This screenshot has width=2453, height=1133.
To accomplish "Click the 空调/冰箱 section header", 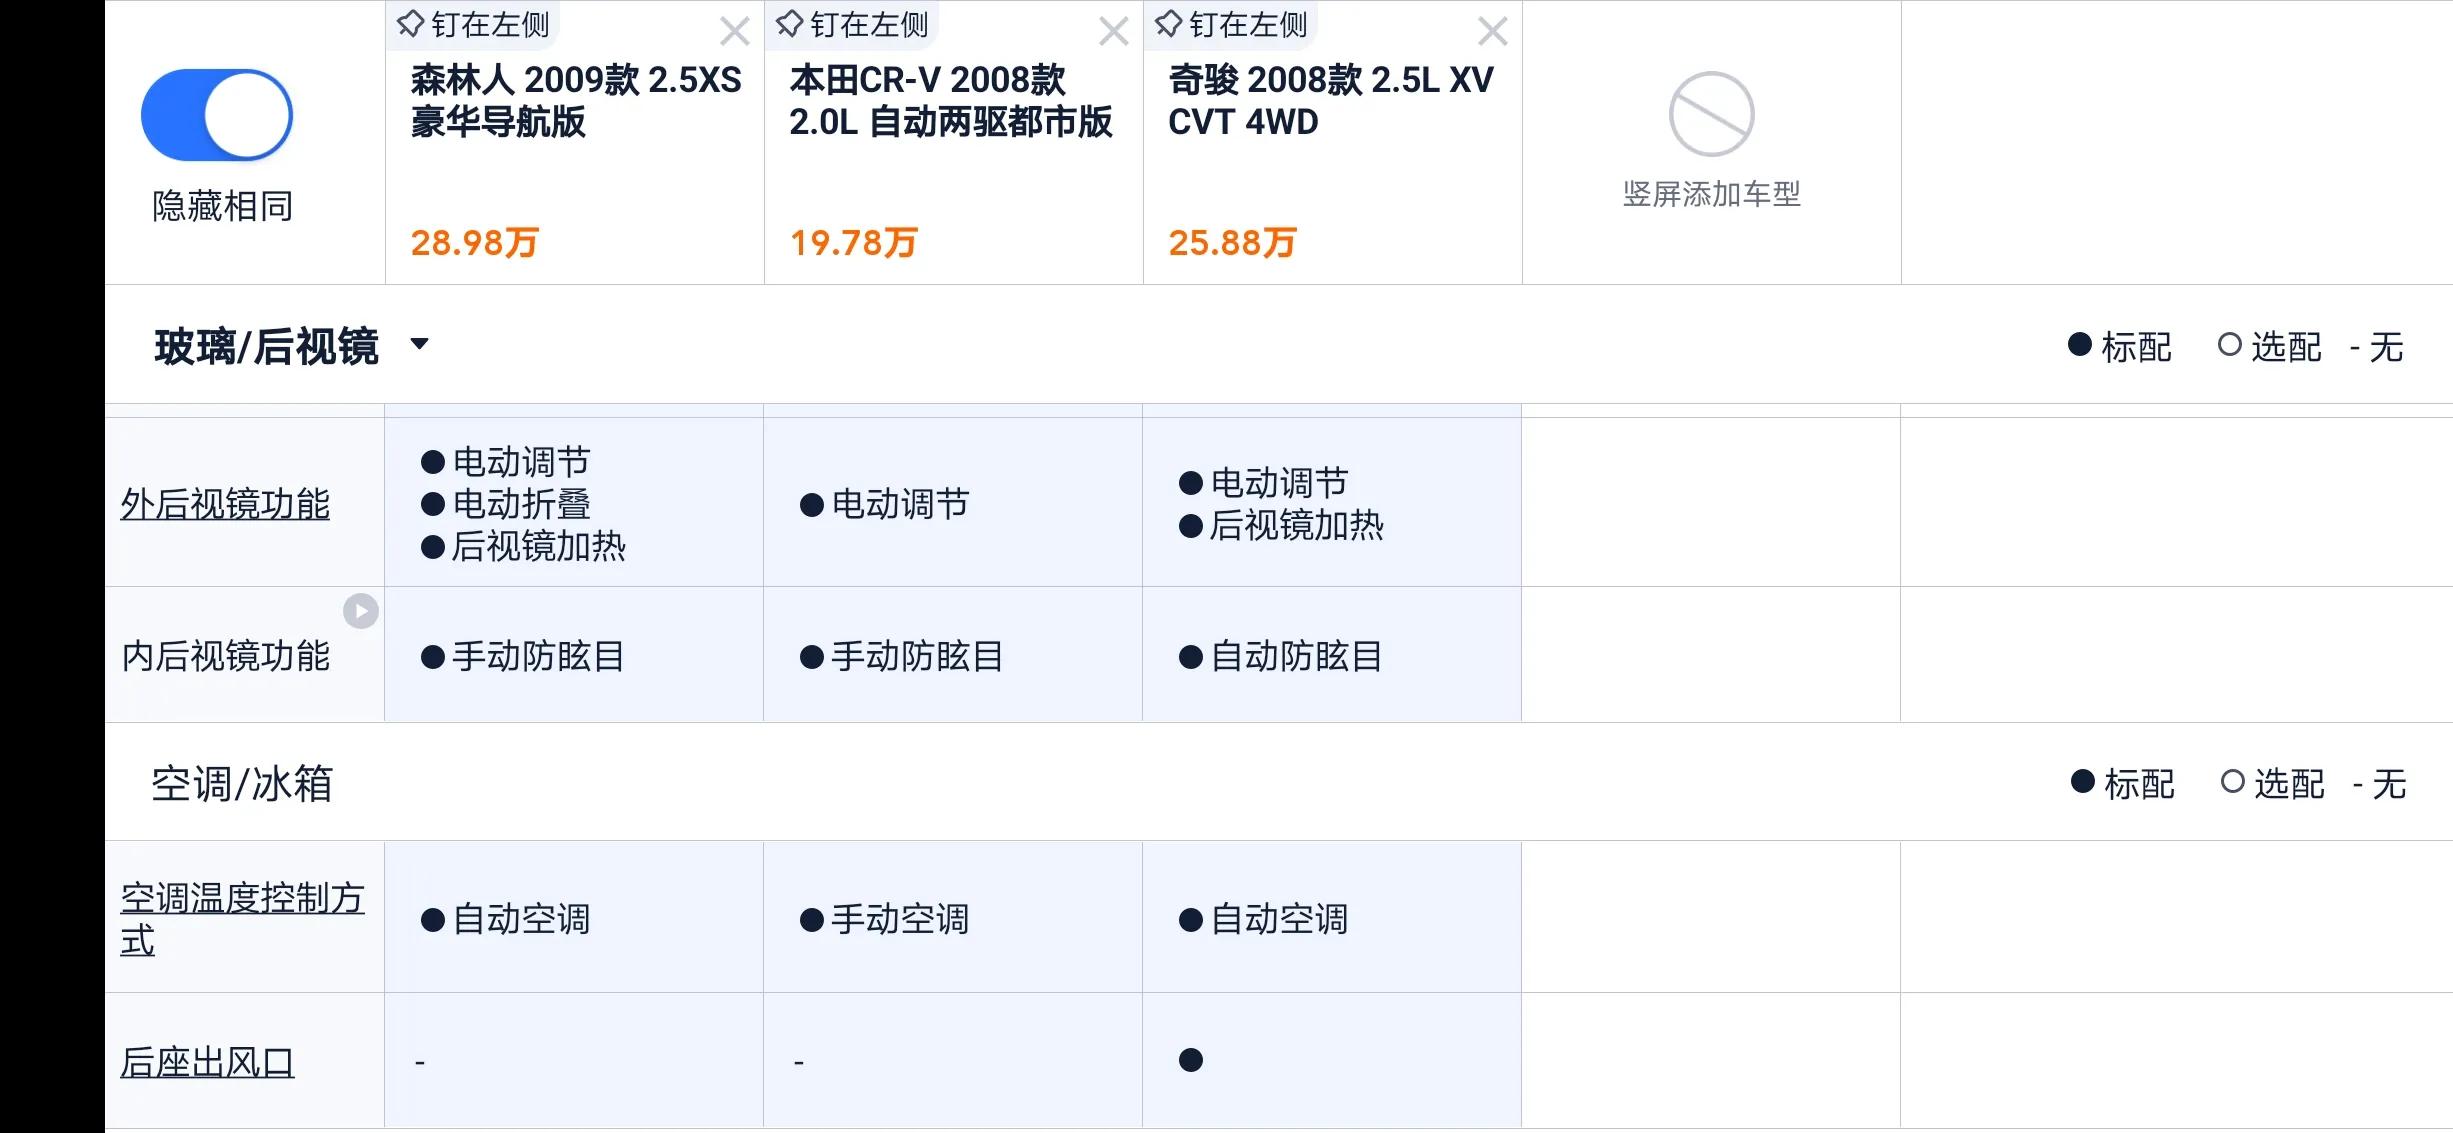I will tap(243, 785).
